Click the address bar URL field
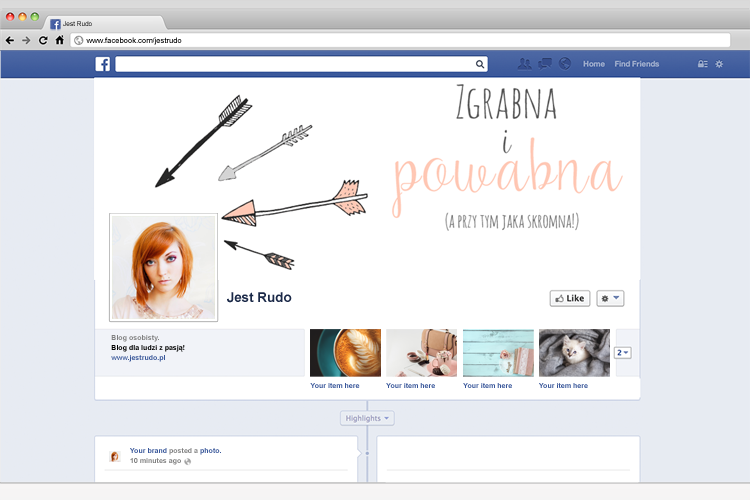Image resolution: width=750 pixels, height=500 pixels. [400, 41]
